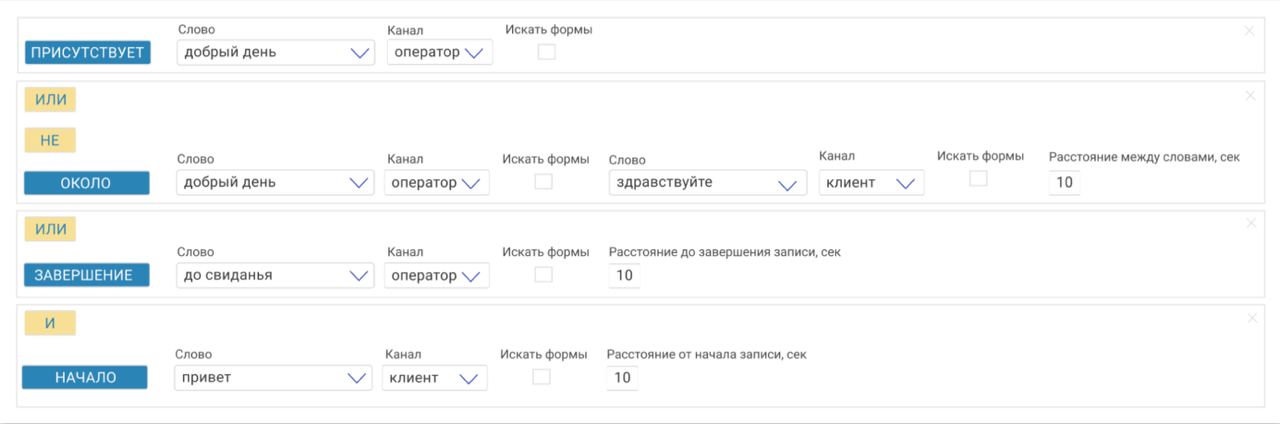Viewport: 1280px width, 424px height.
Task: Open the 'здравствуйте' word dropdown
Action: click(707, 183)
